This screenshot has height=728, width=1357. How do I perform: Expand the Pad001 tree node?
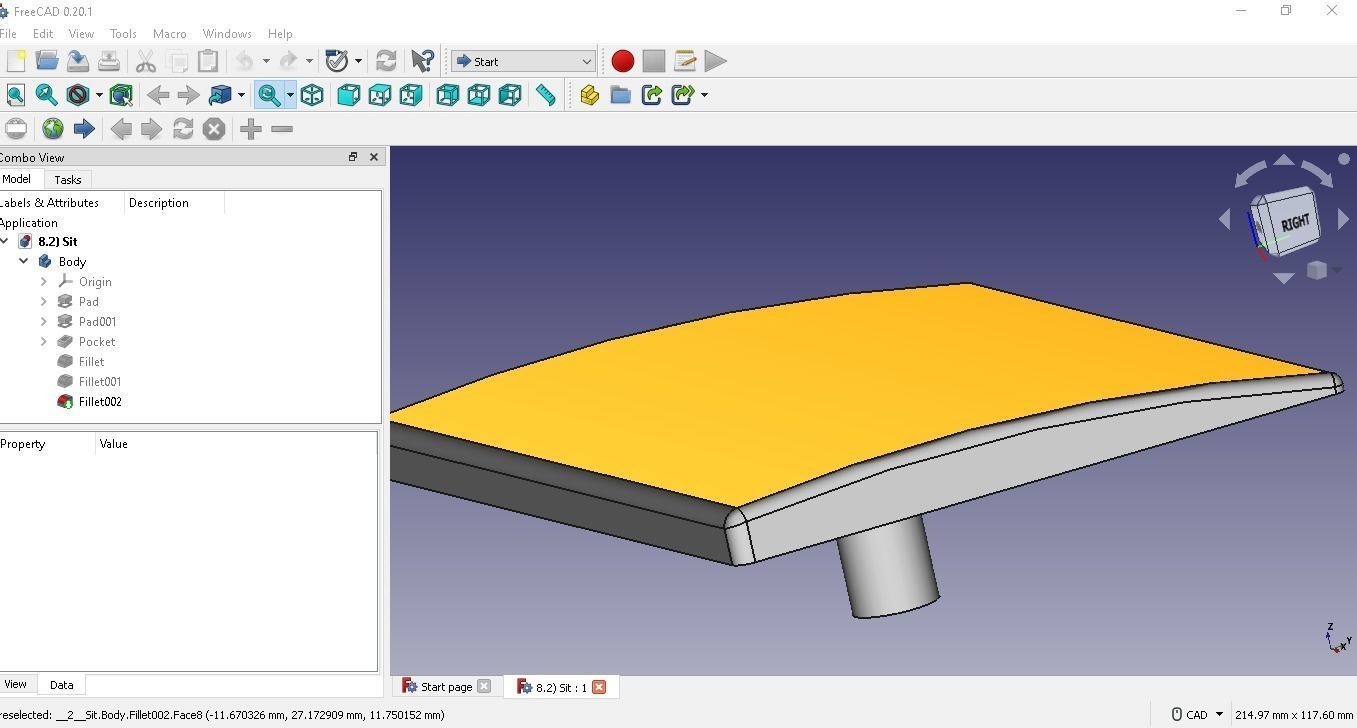coord(44,321)
